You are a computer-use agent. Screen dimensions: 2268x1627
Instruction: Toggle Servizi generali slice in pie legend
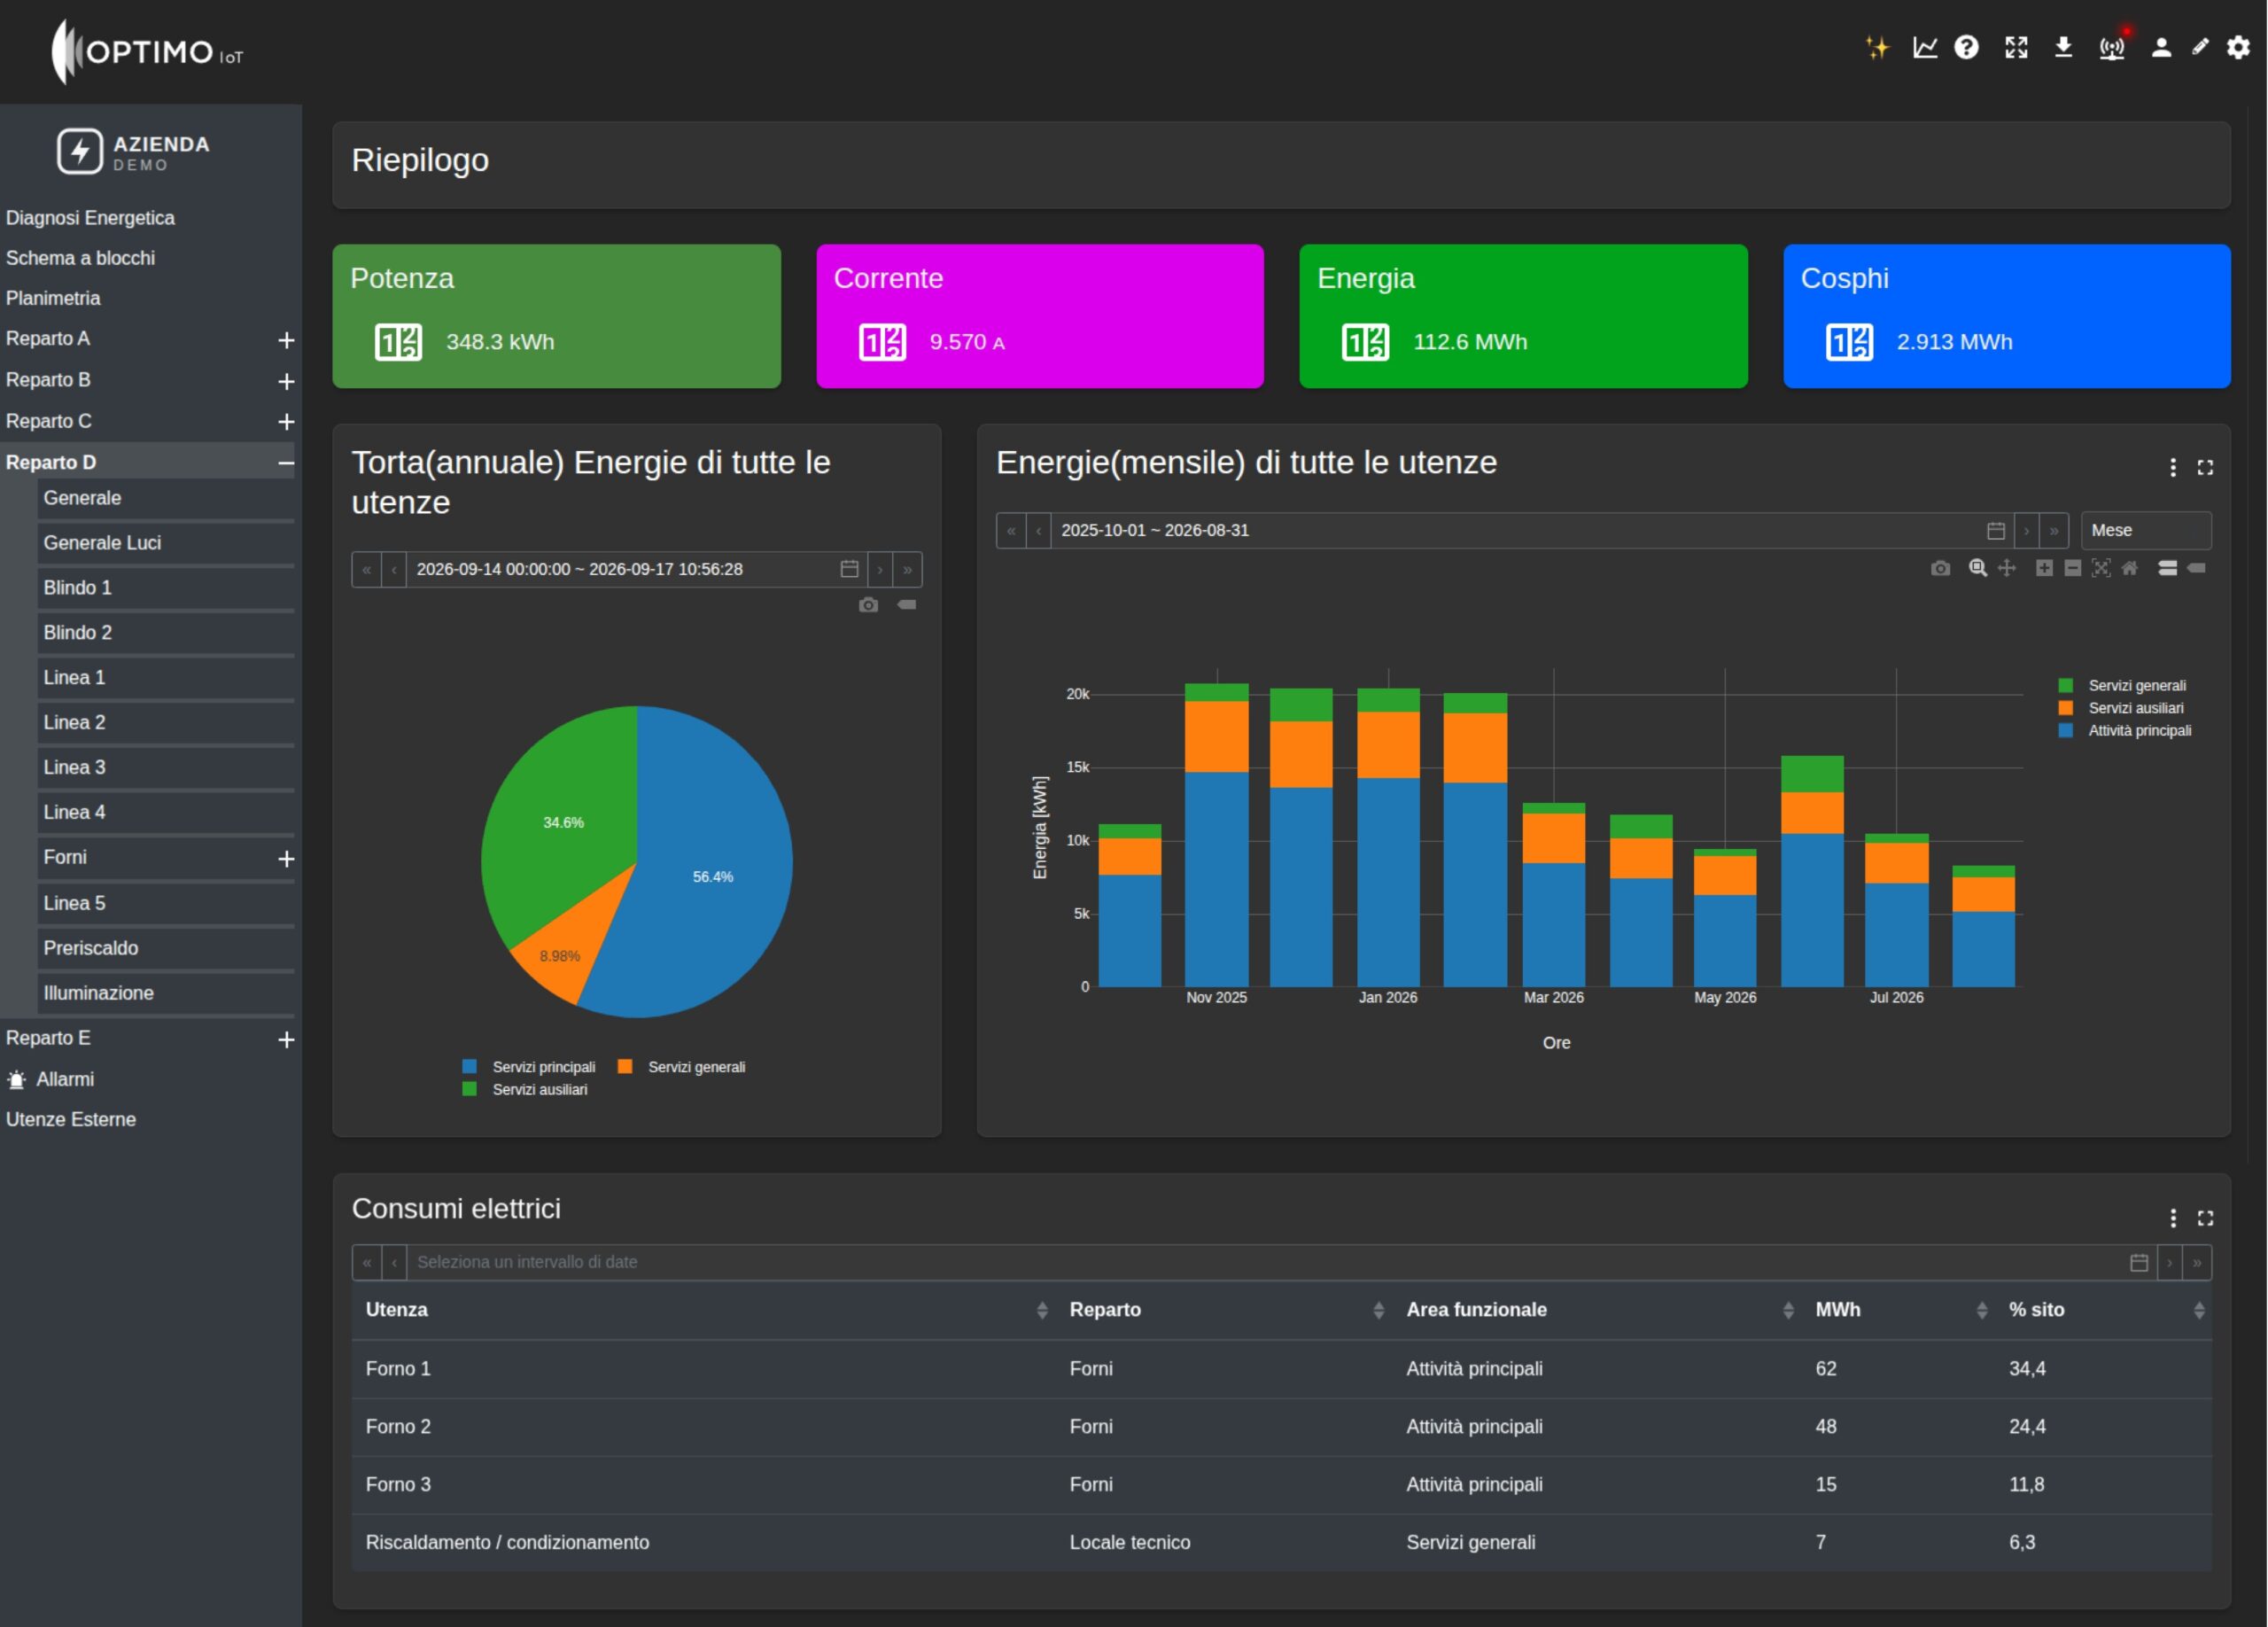[x=682, y=1067]
